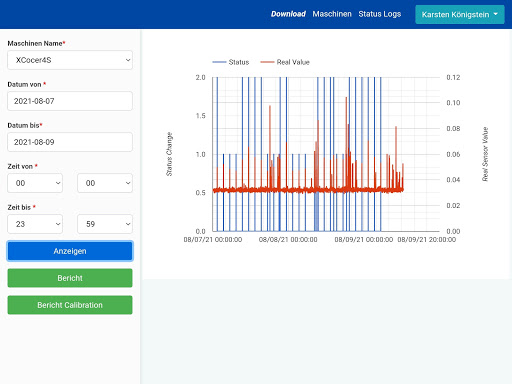Click the Anzeigen button

click(x=70, y=251)
